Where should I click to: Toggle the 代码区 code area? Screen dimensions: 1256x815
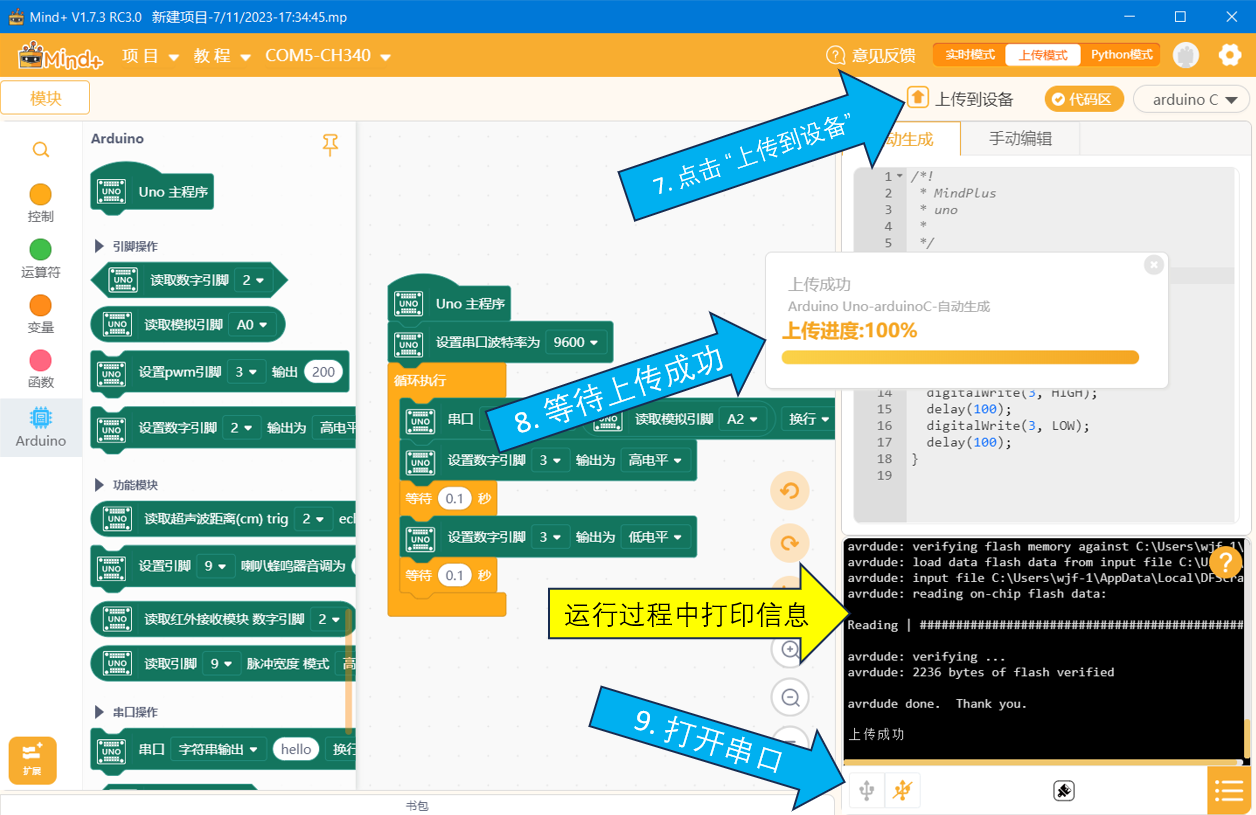point(1085,99)
